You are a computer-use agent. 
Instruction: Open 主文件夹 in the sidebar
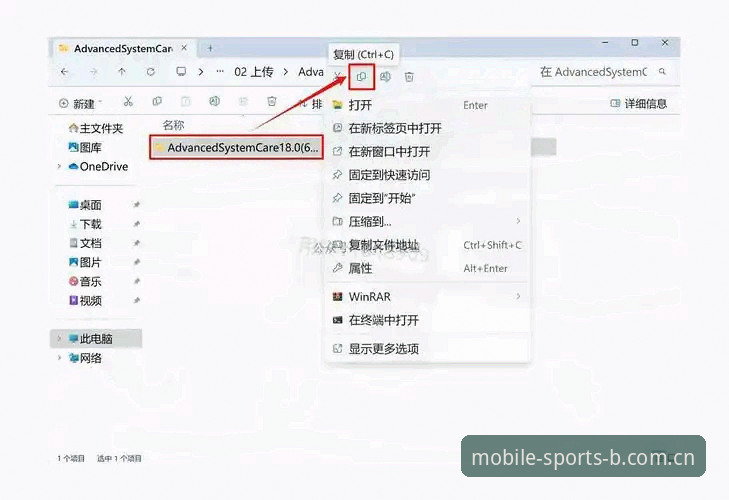coord(96,128)
